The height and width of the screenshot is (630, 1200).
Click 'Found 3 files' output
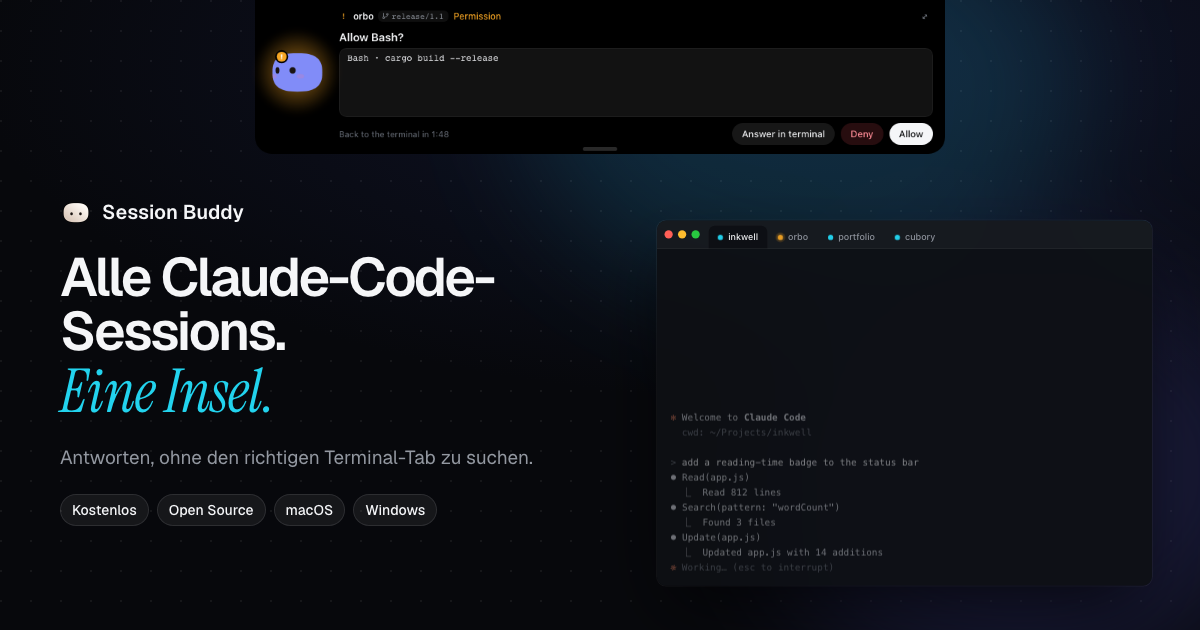pyautogui.click(x=738, y=522)
